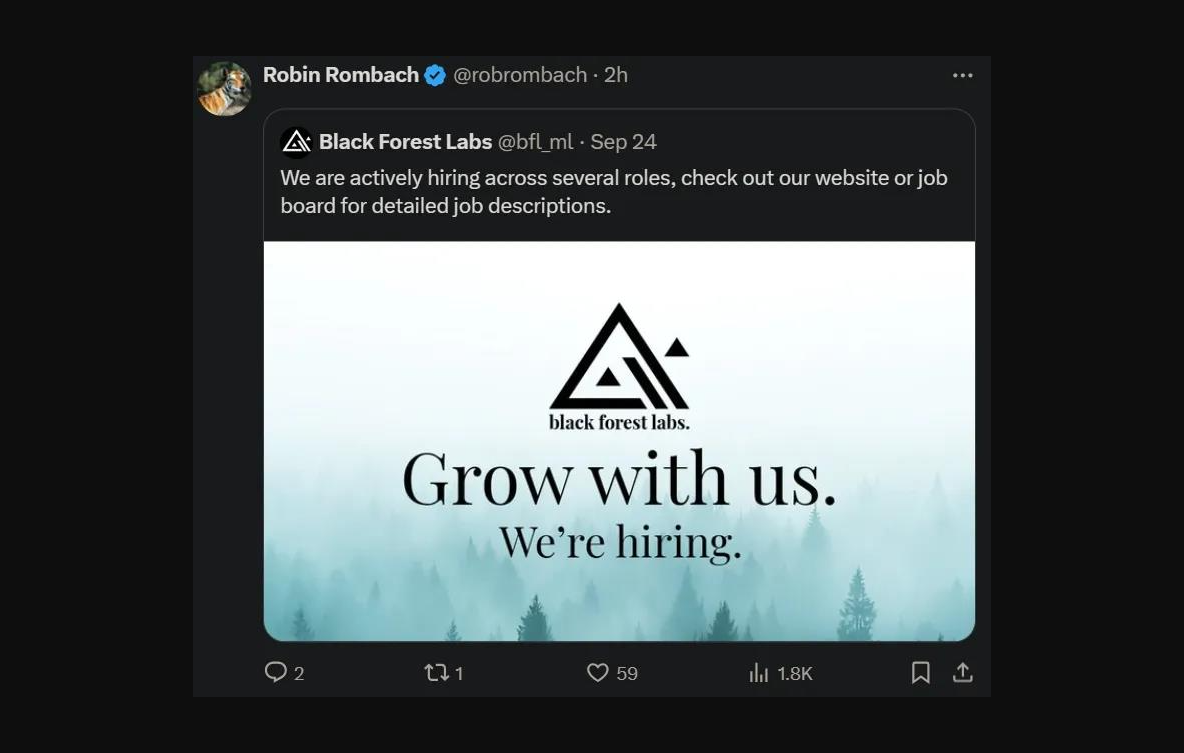Click the @bfl_ml handle
This screenshot has width=1184, height=753.
tap(535, 142)
